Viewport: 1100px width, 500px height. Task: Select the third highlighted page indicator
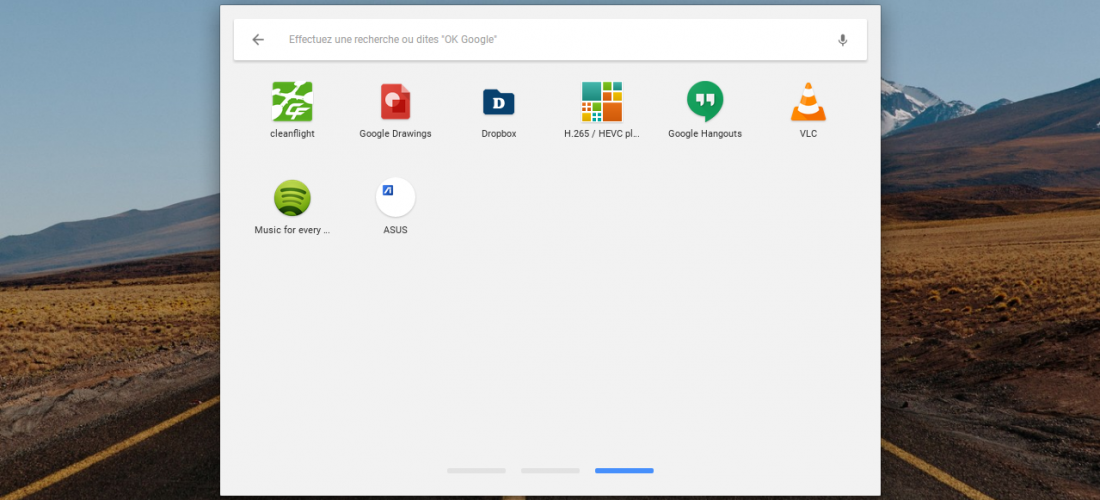tap(624, 471)
